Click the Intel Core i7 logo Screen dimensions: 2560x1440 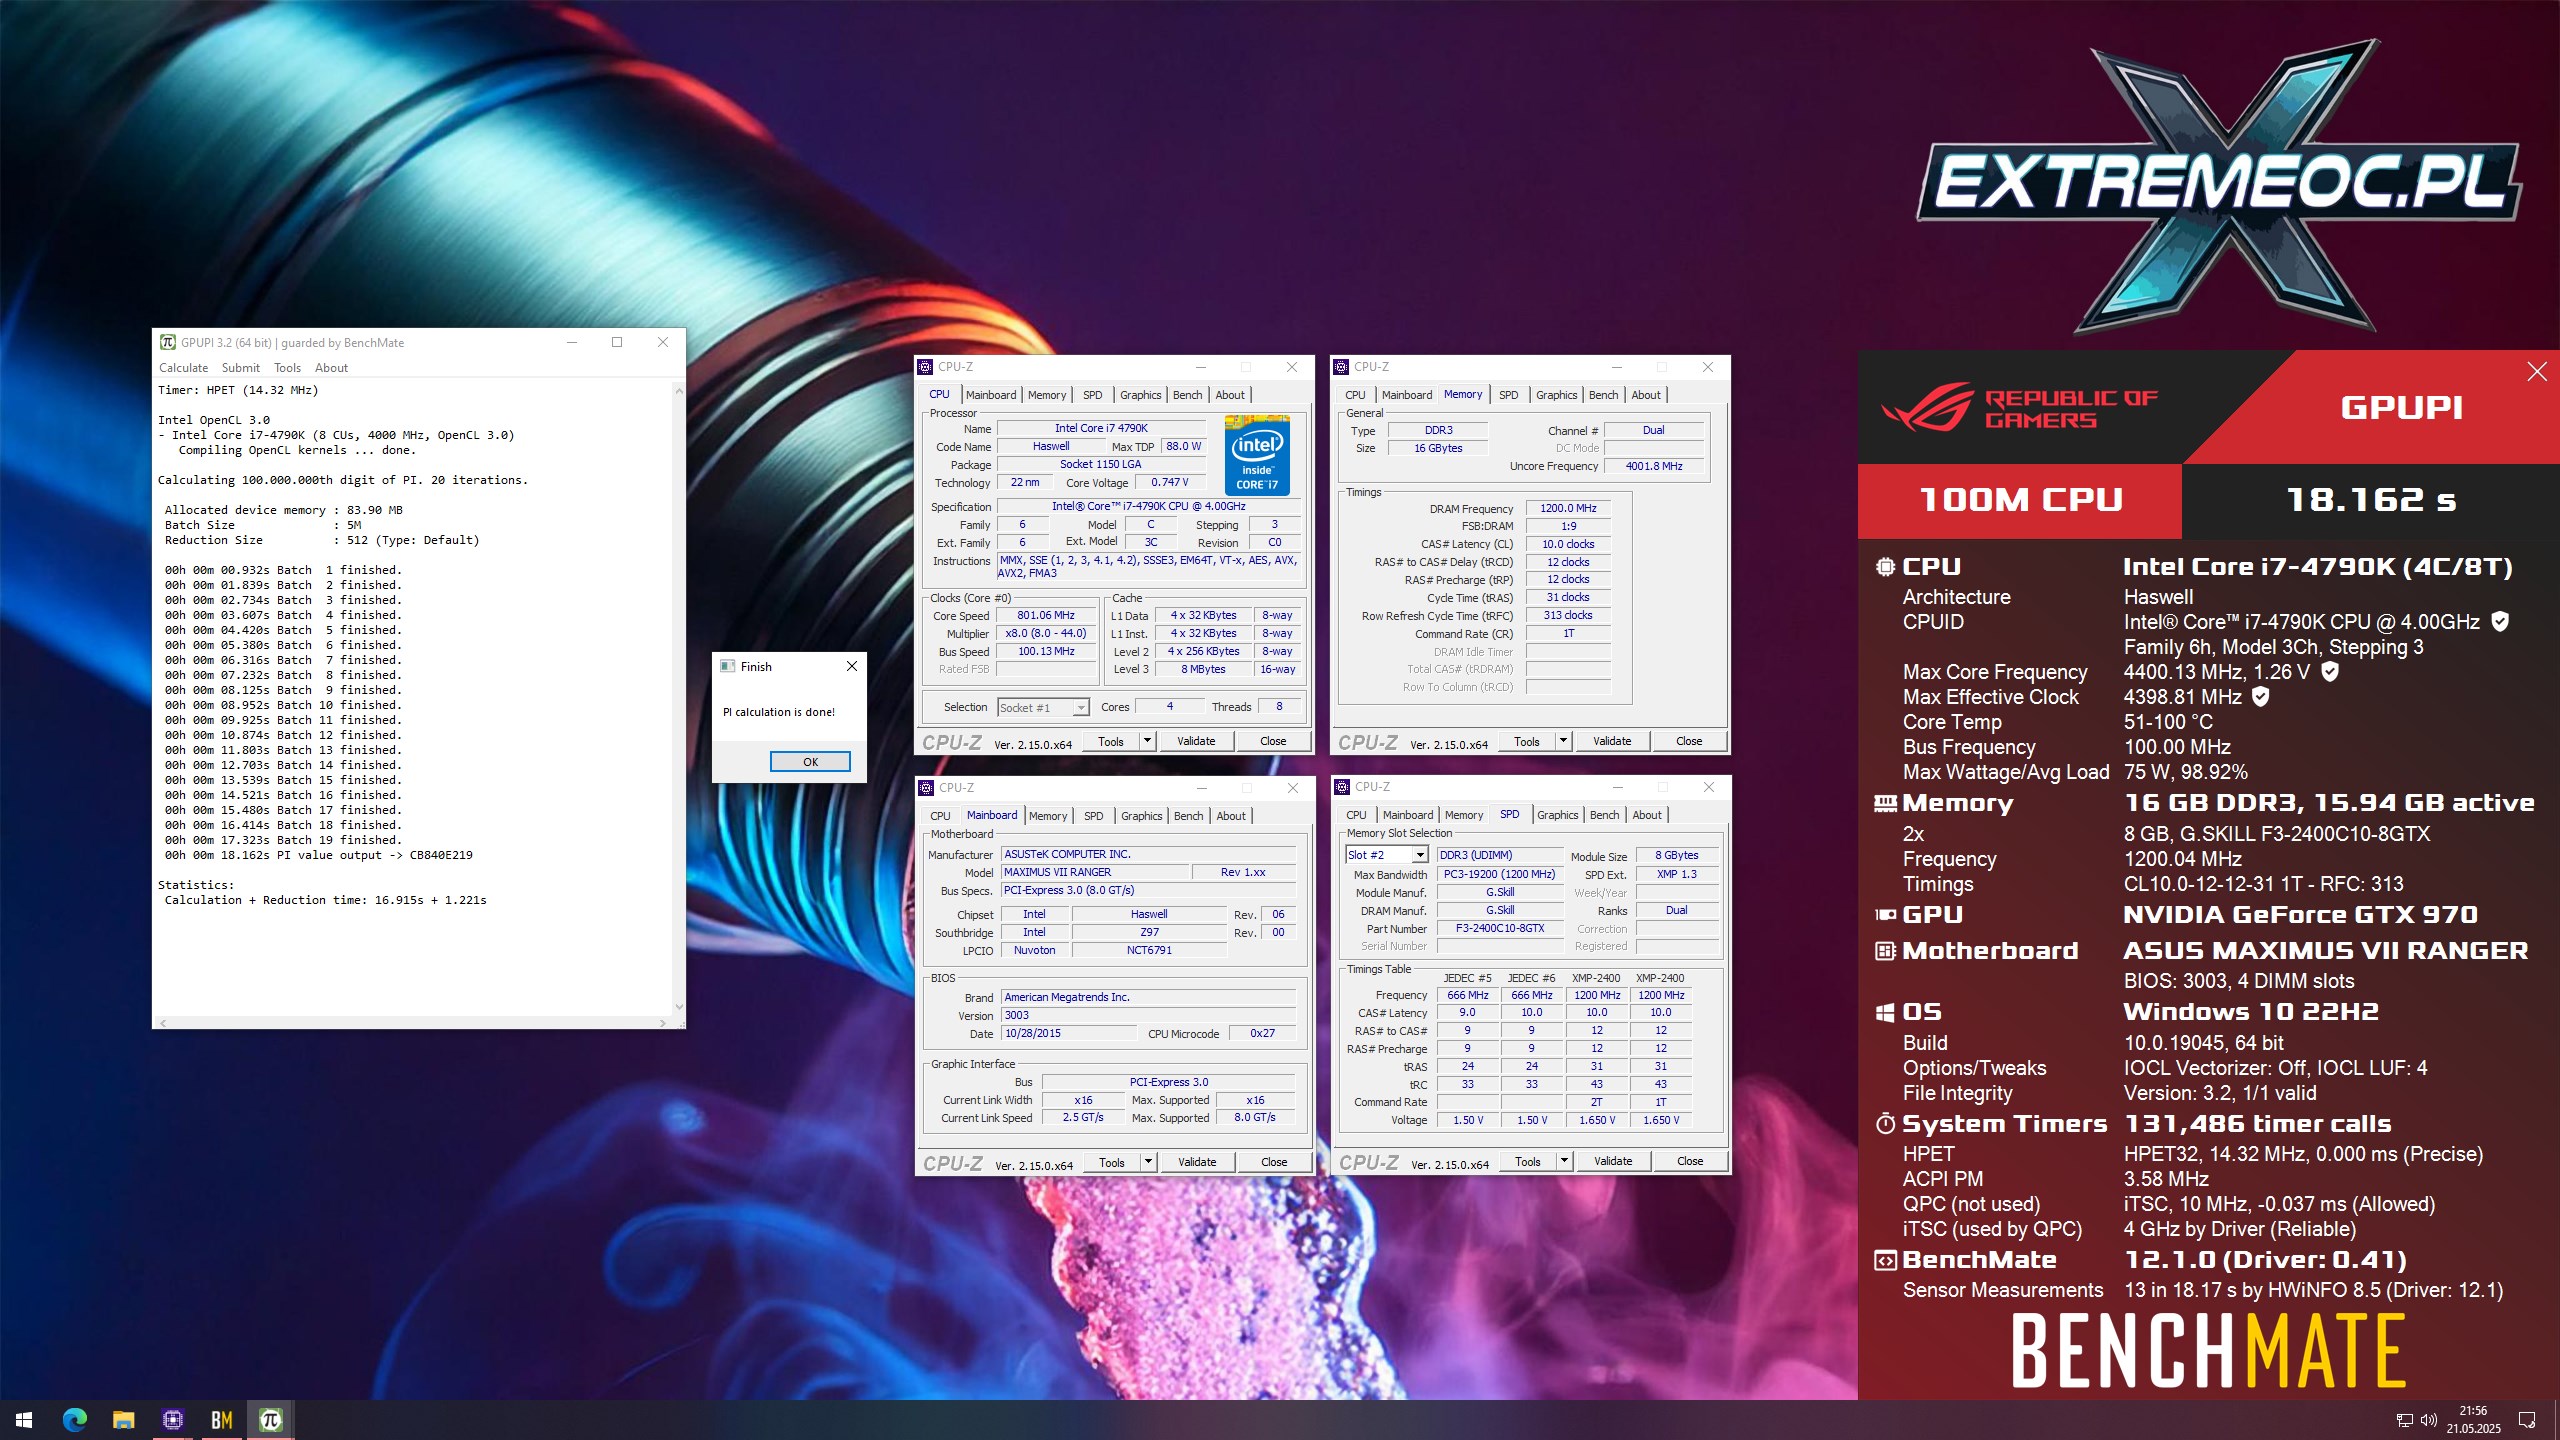[x=1257, y=455]
